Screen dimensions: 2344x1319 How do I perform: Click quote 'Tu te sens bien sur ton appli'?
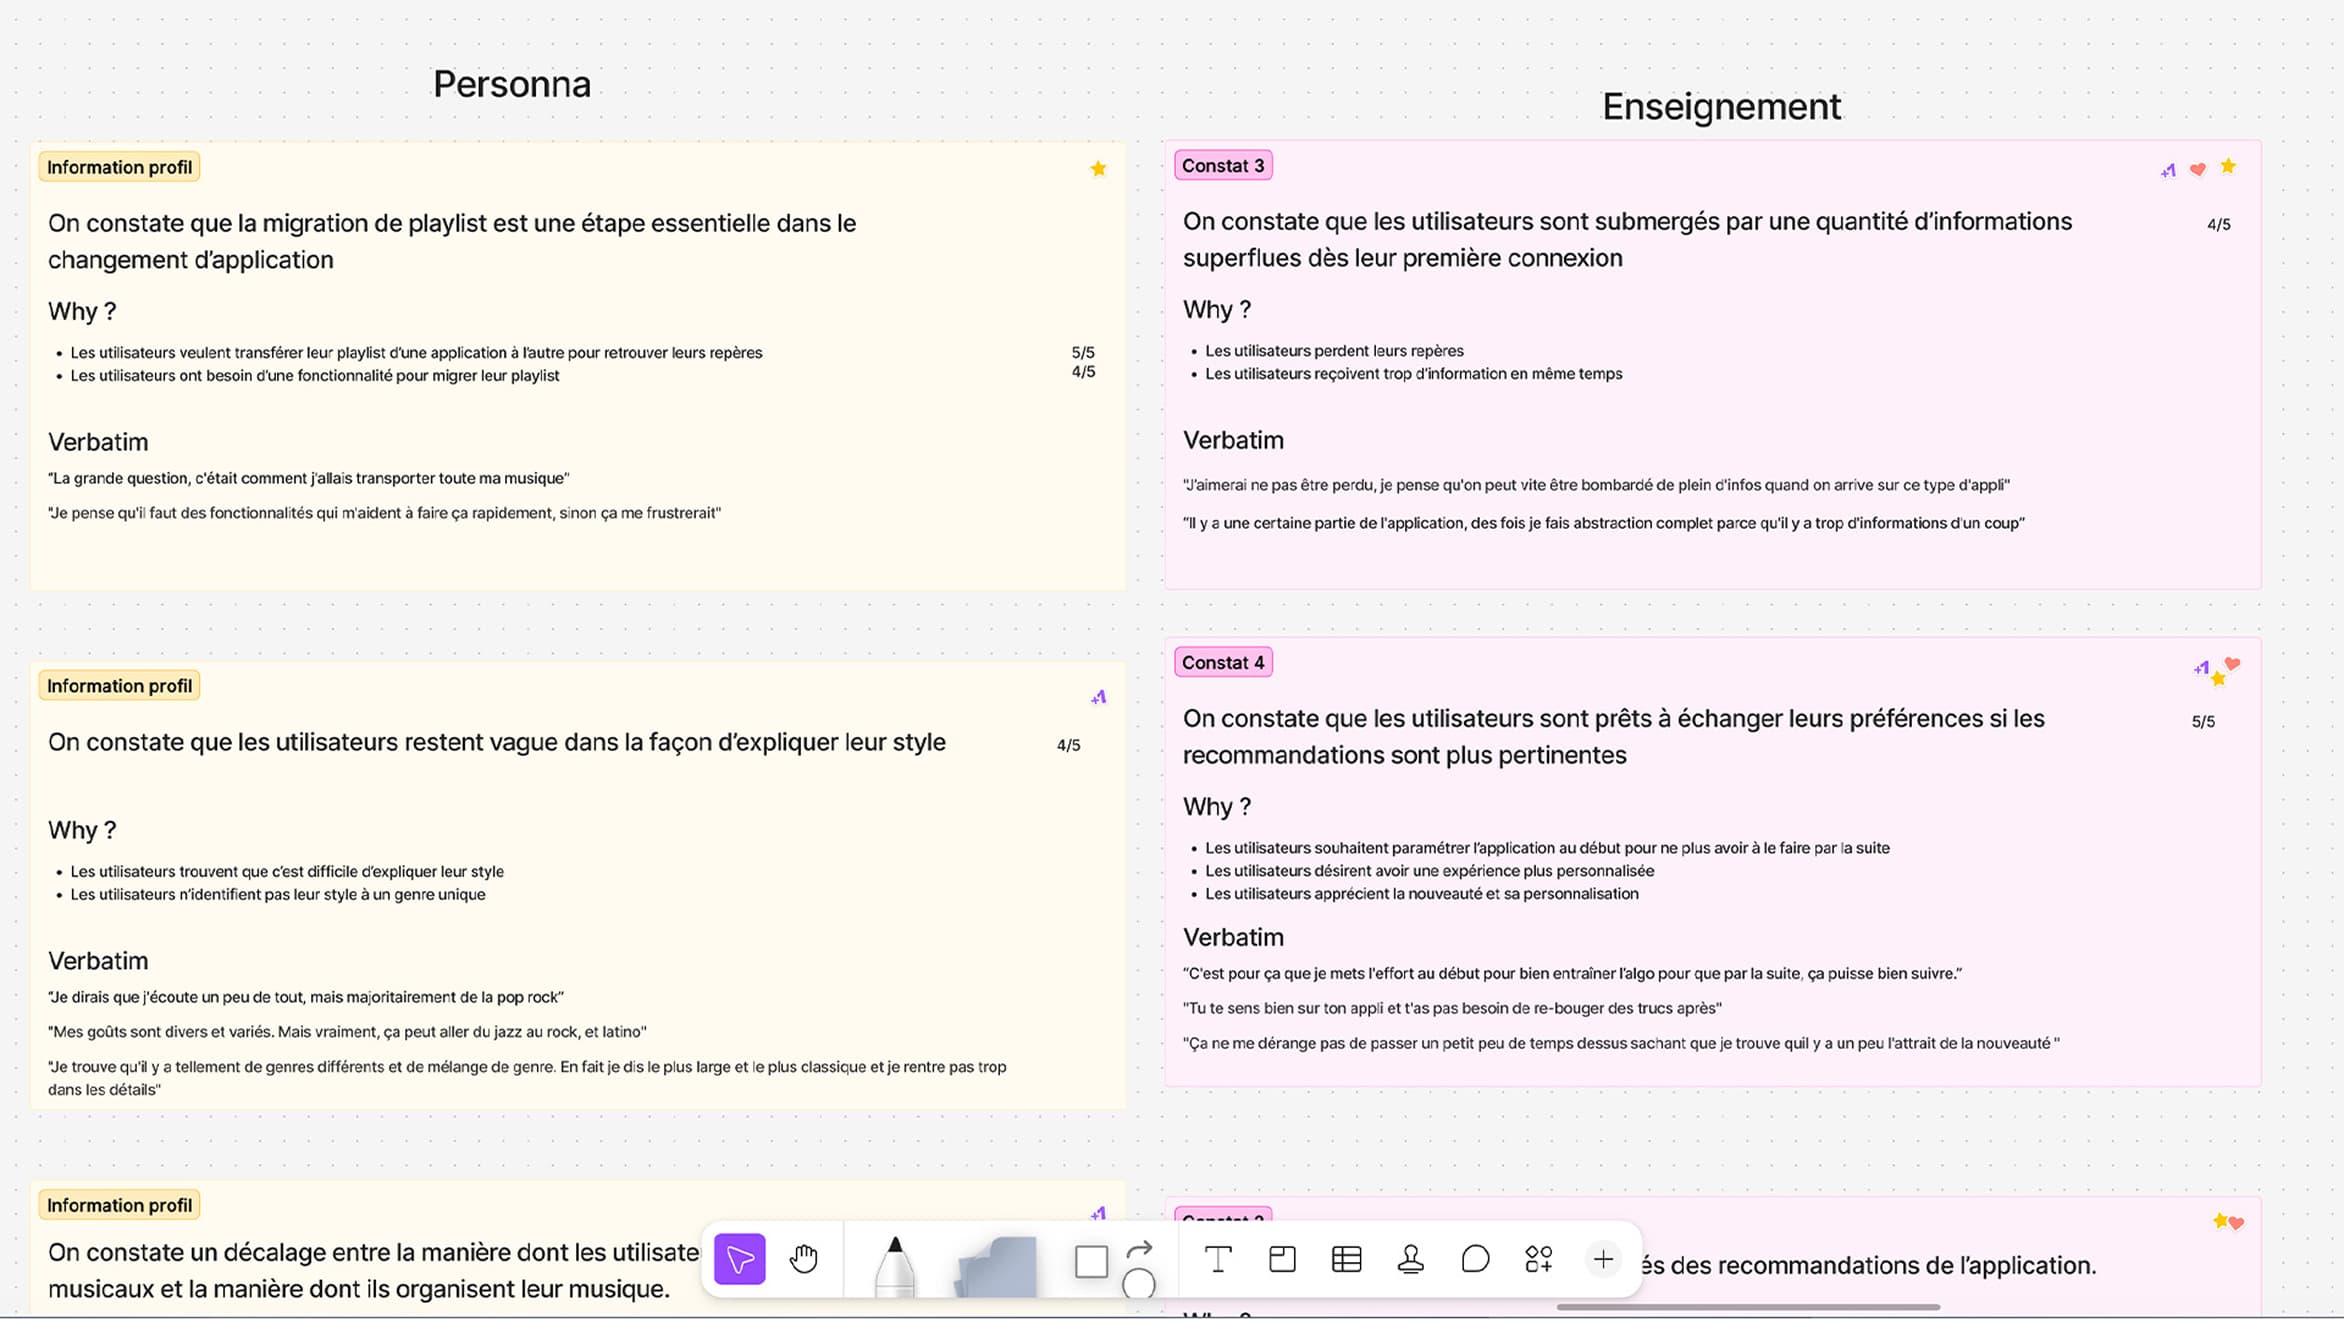tap(1452, 1009)
